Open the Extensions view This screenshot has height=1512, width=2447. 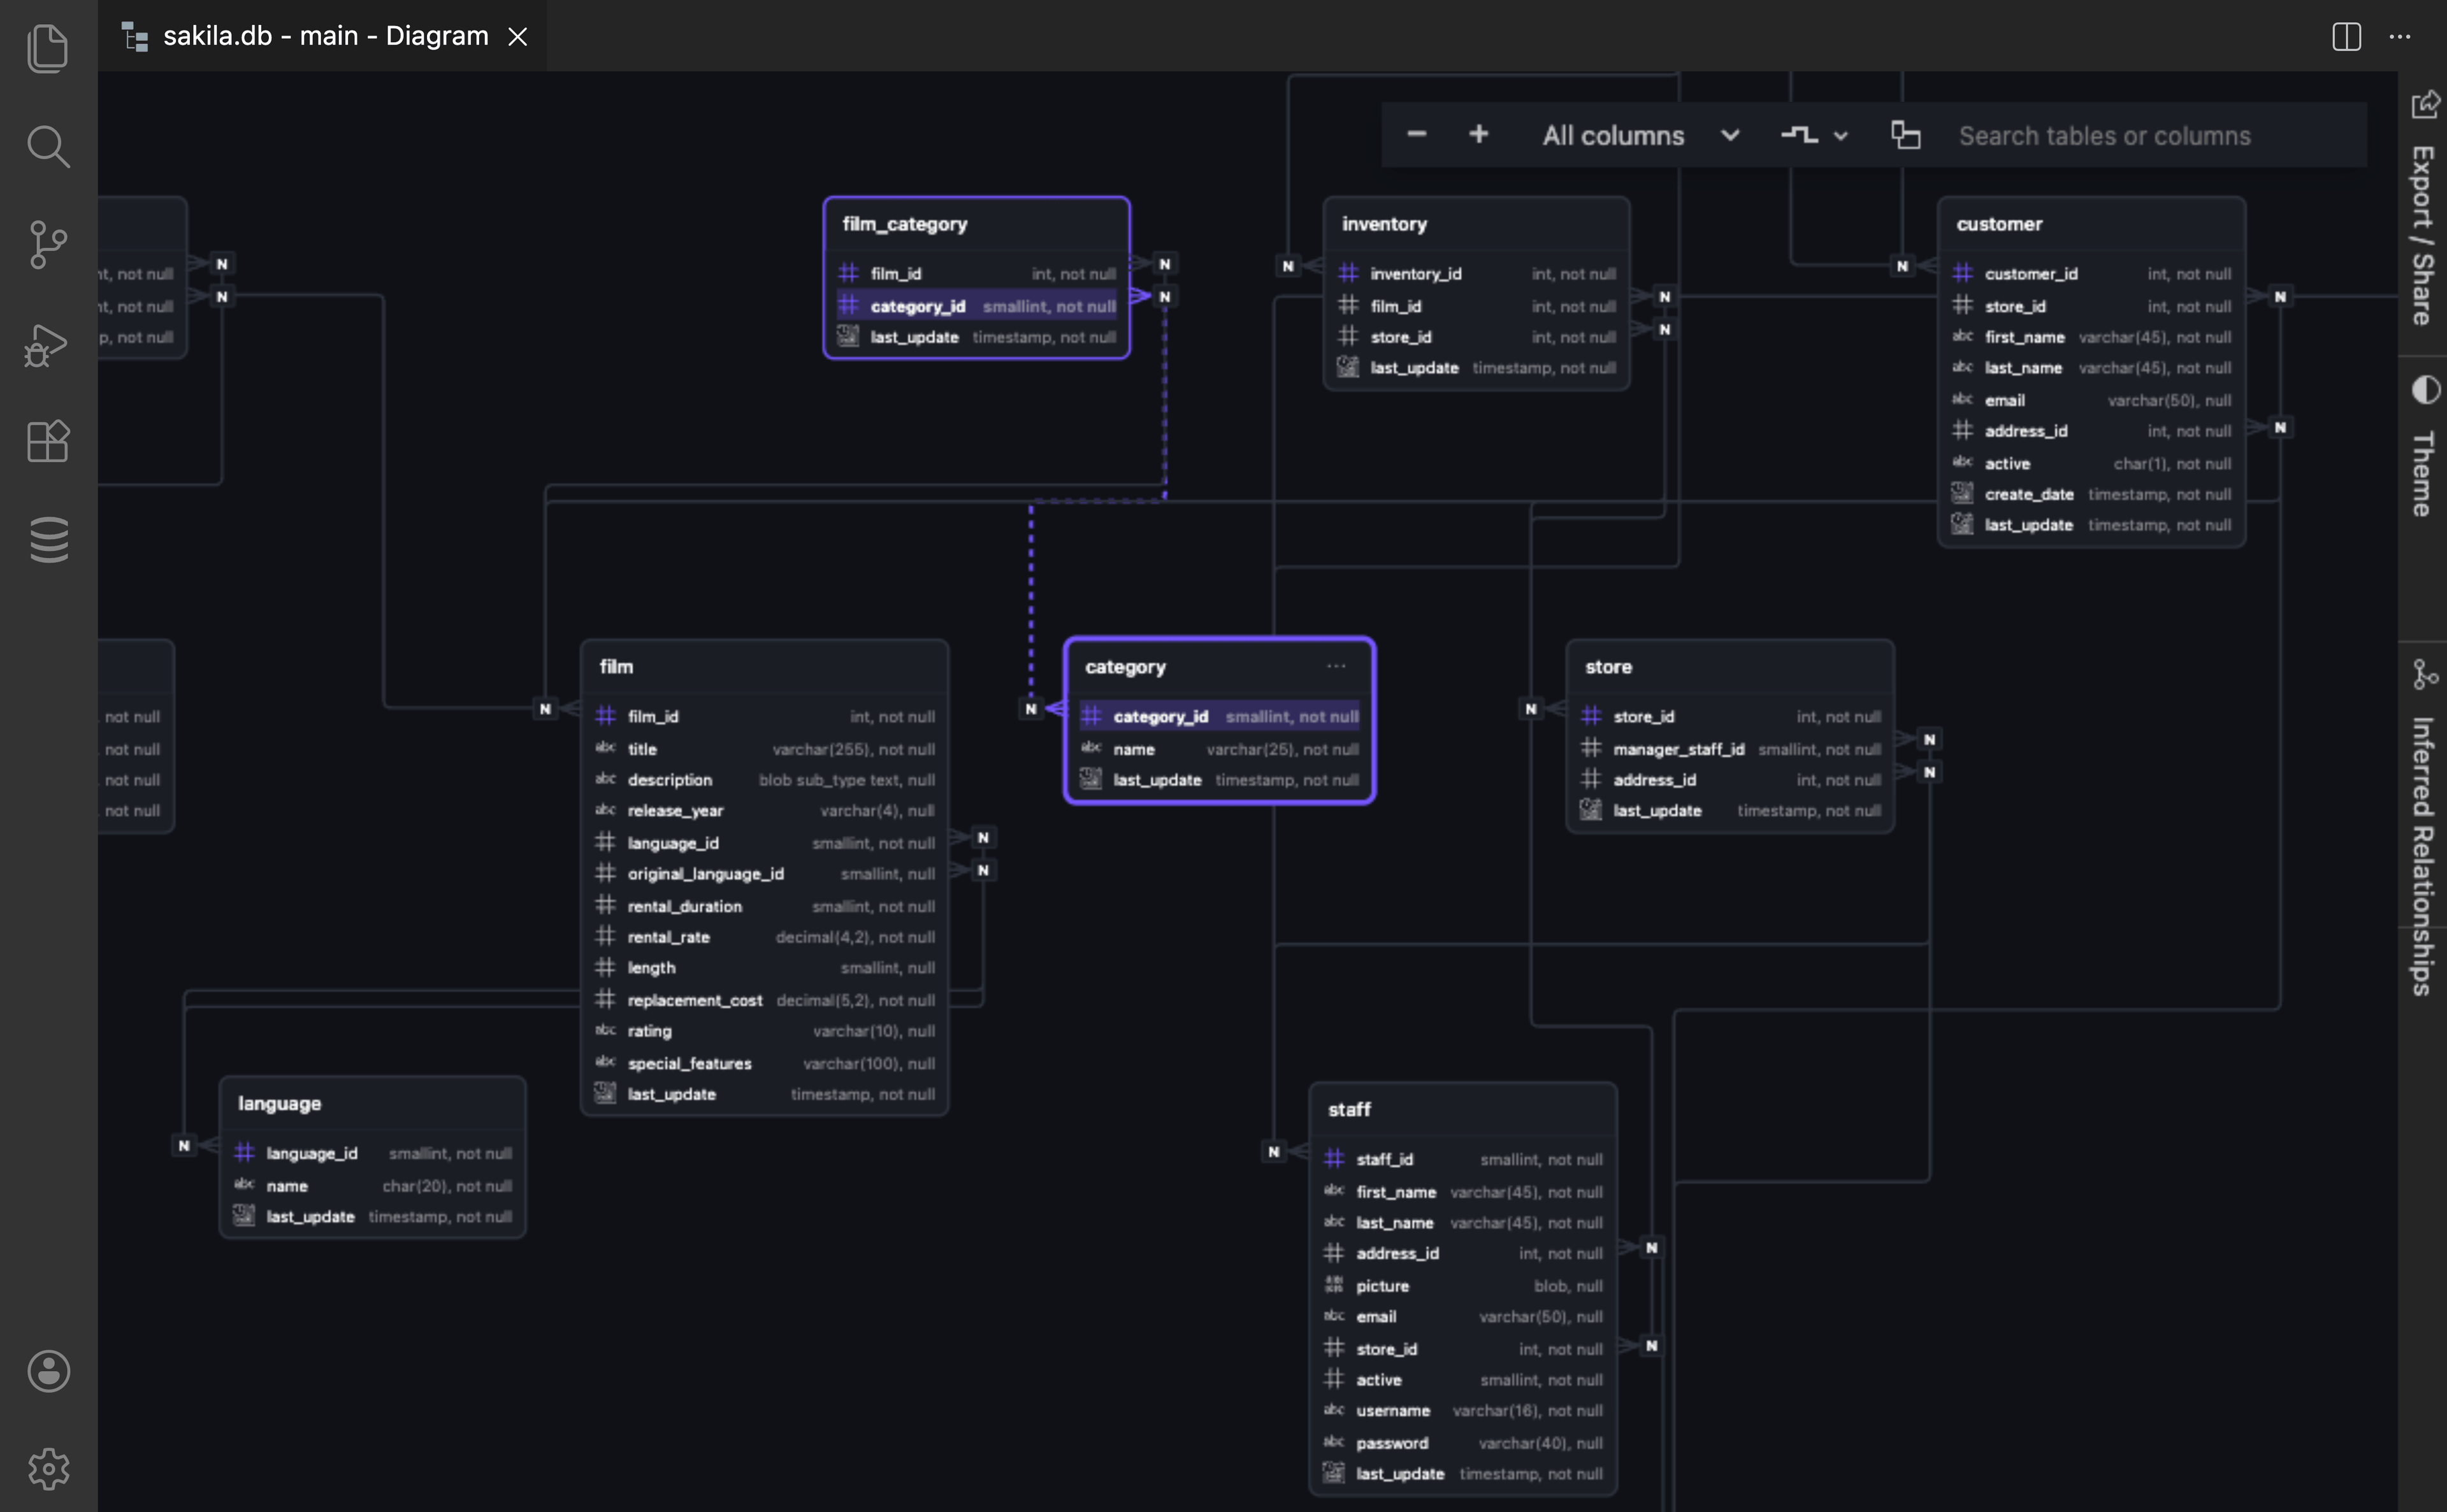point(48,441)
